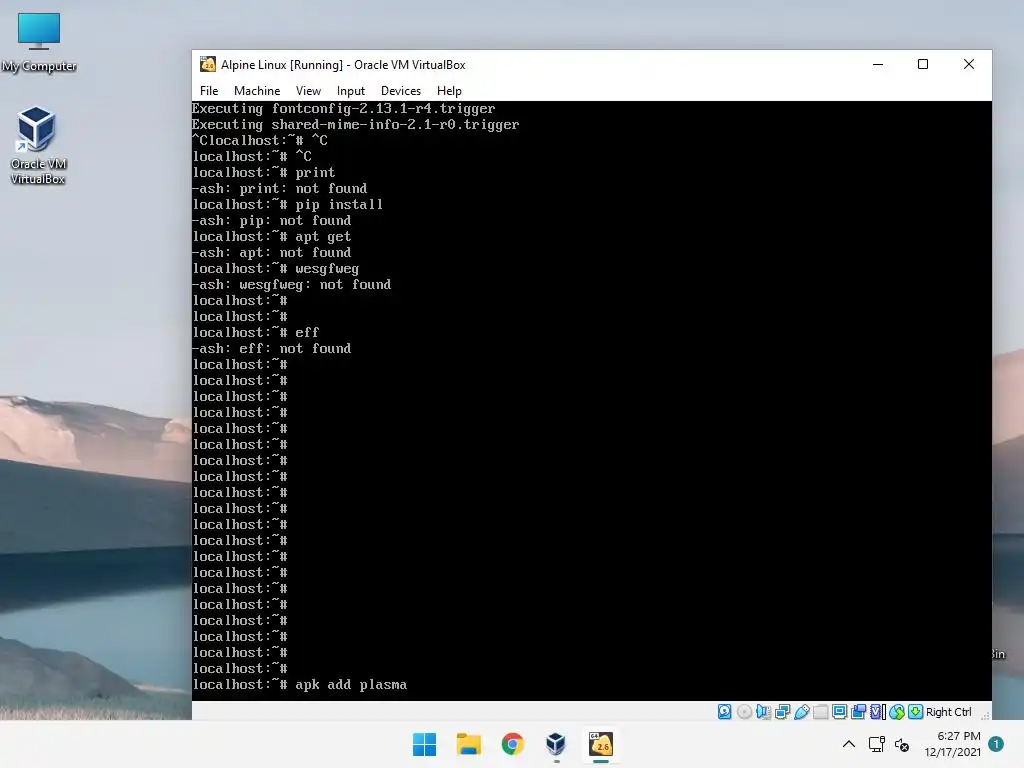Screen dimensions: 1024x768
Task: Click the 'apk add plasma' command line
Action: click(x=300, y=684)
